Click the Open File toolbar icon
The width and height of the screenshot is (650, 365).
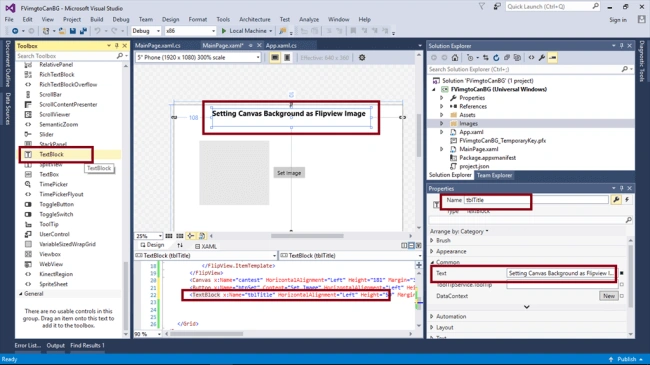tap(62, 31)
